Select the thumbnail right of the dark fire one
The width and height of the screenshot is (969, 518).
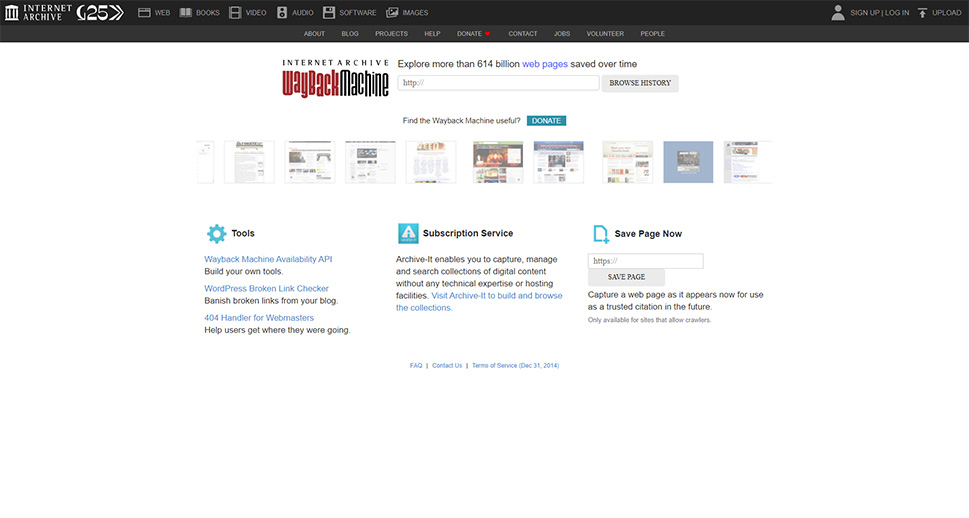coord(558,162)
